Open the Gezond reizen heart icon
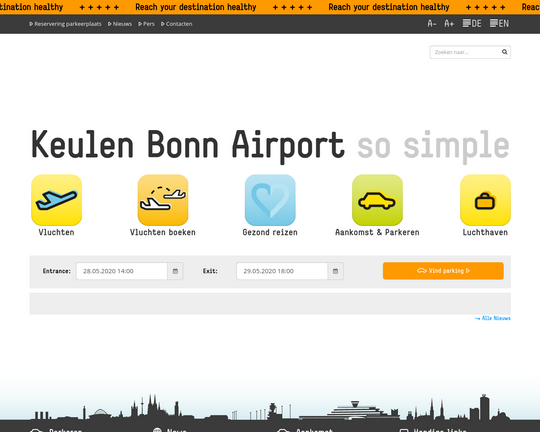Image resolution: width=540 pixels, height=432 pixels. click(270, 200)
